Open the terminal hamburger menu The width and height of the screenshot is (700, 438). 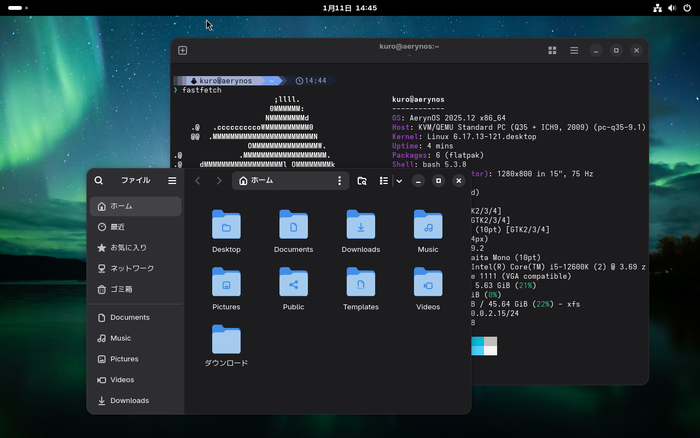tap(572, 50)
